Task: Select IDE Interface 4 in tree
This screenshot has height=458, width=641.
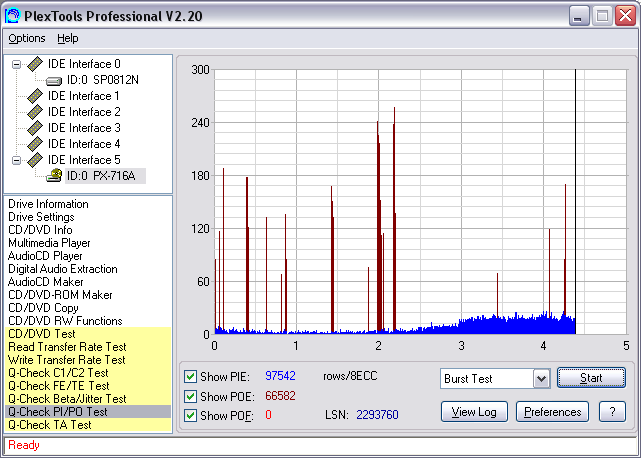Action: 84,144
